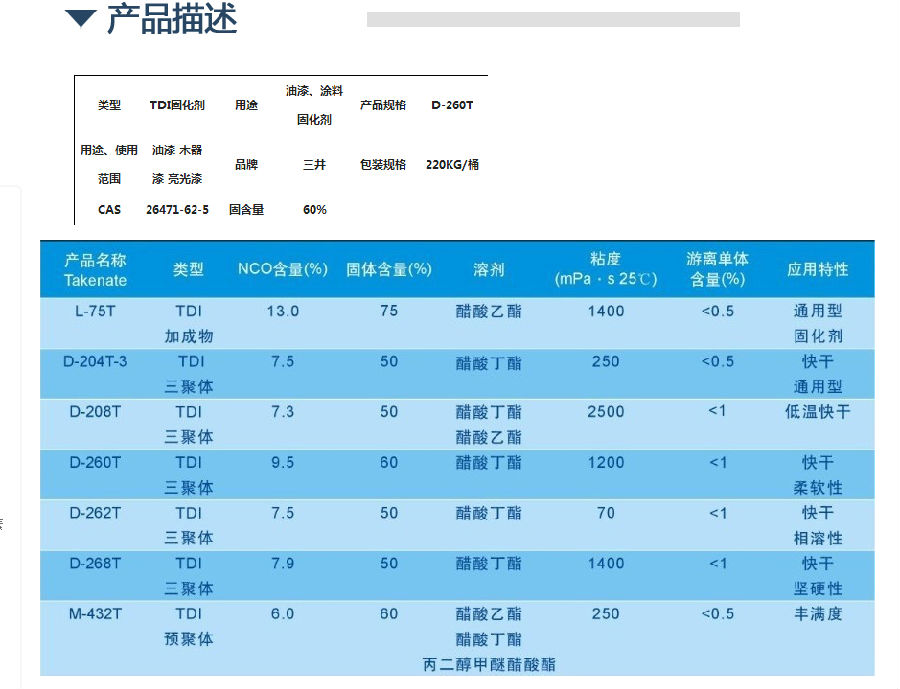
Task: Select the D-268T product name
Action: point(95,563)
